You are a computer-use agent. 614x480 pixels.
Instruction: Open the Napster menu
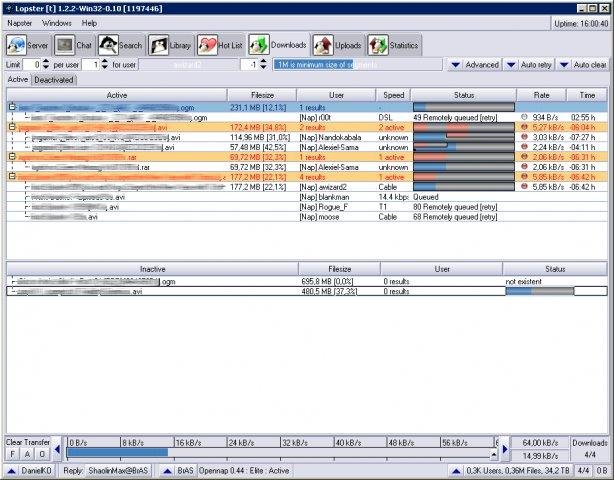(x=20, y=23)
